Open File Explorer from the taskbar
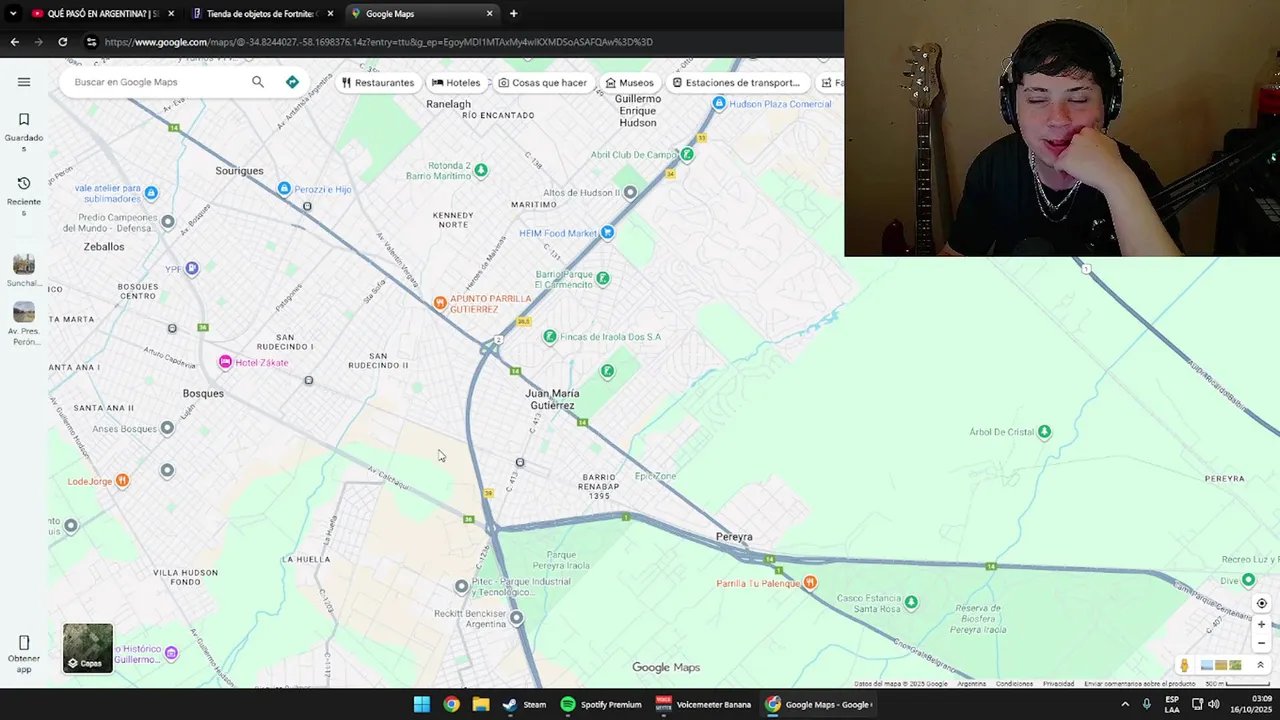This screenshot has width=1280, height=720. 481,704
